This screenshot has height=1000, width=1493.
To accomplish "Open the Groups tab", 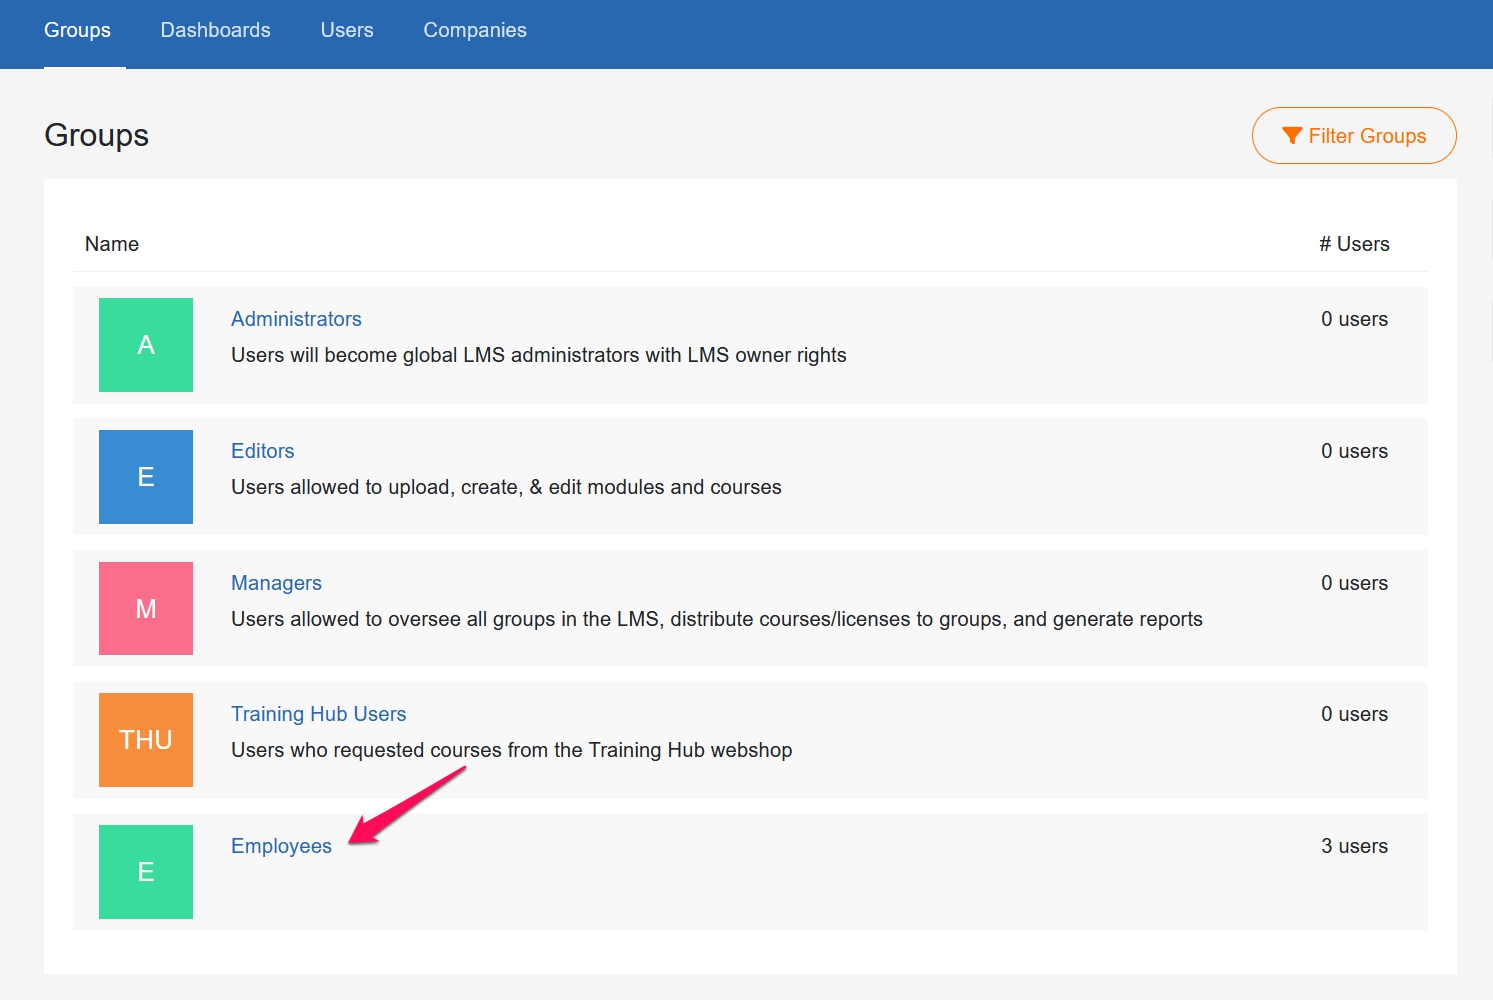I will coord(77,30).
